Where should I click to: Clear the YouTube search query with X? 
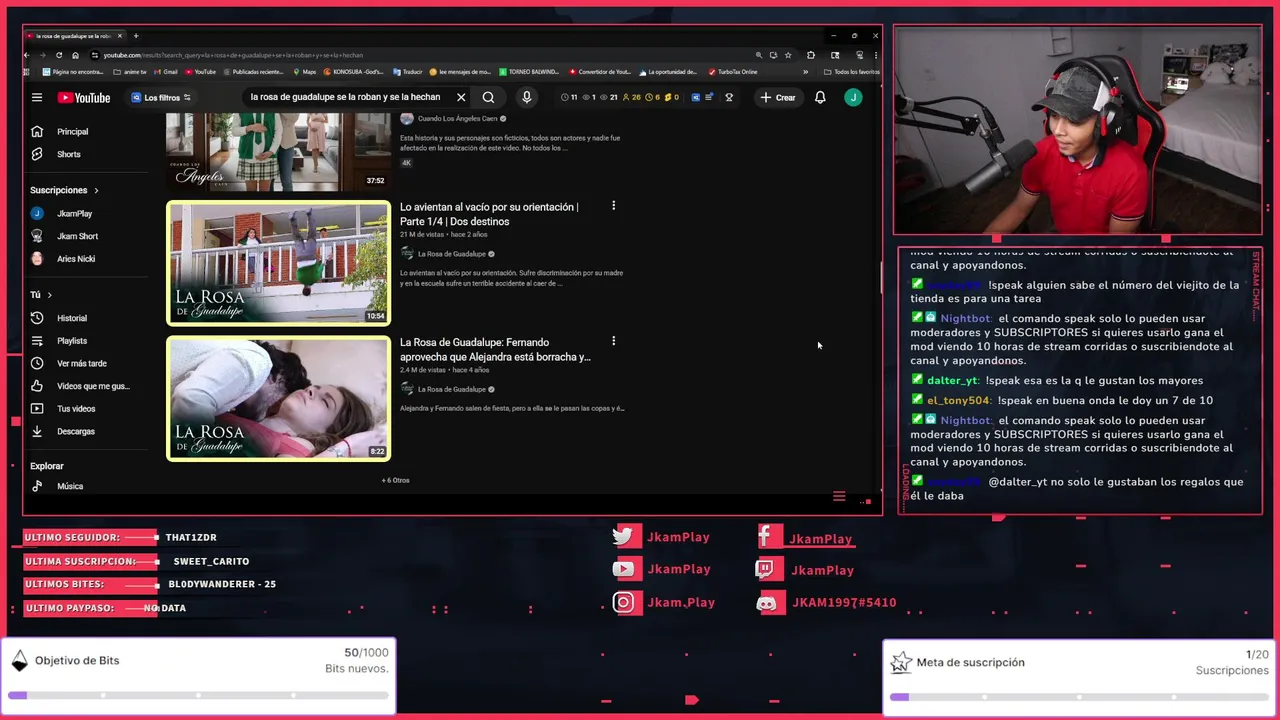click(x=461, y=98)
